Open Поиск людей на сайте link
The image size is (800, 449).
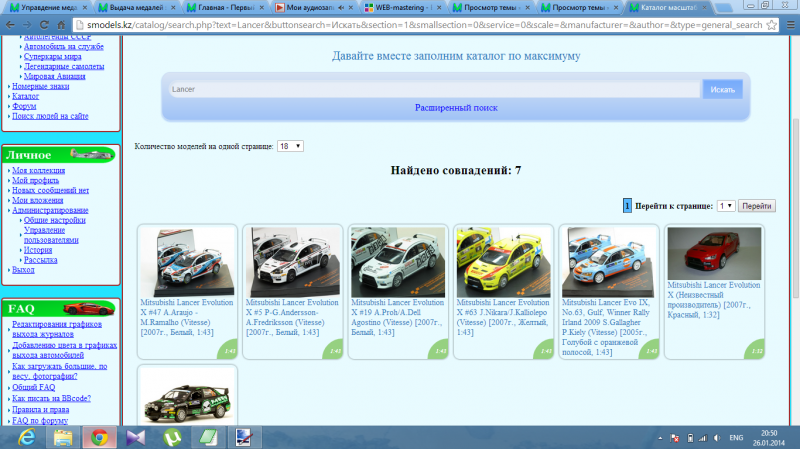click(x=50, y=116)
